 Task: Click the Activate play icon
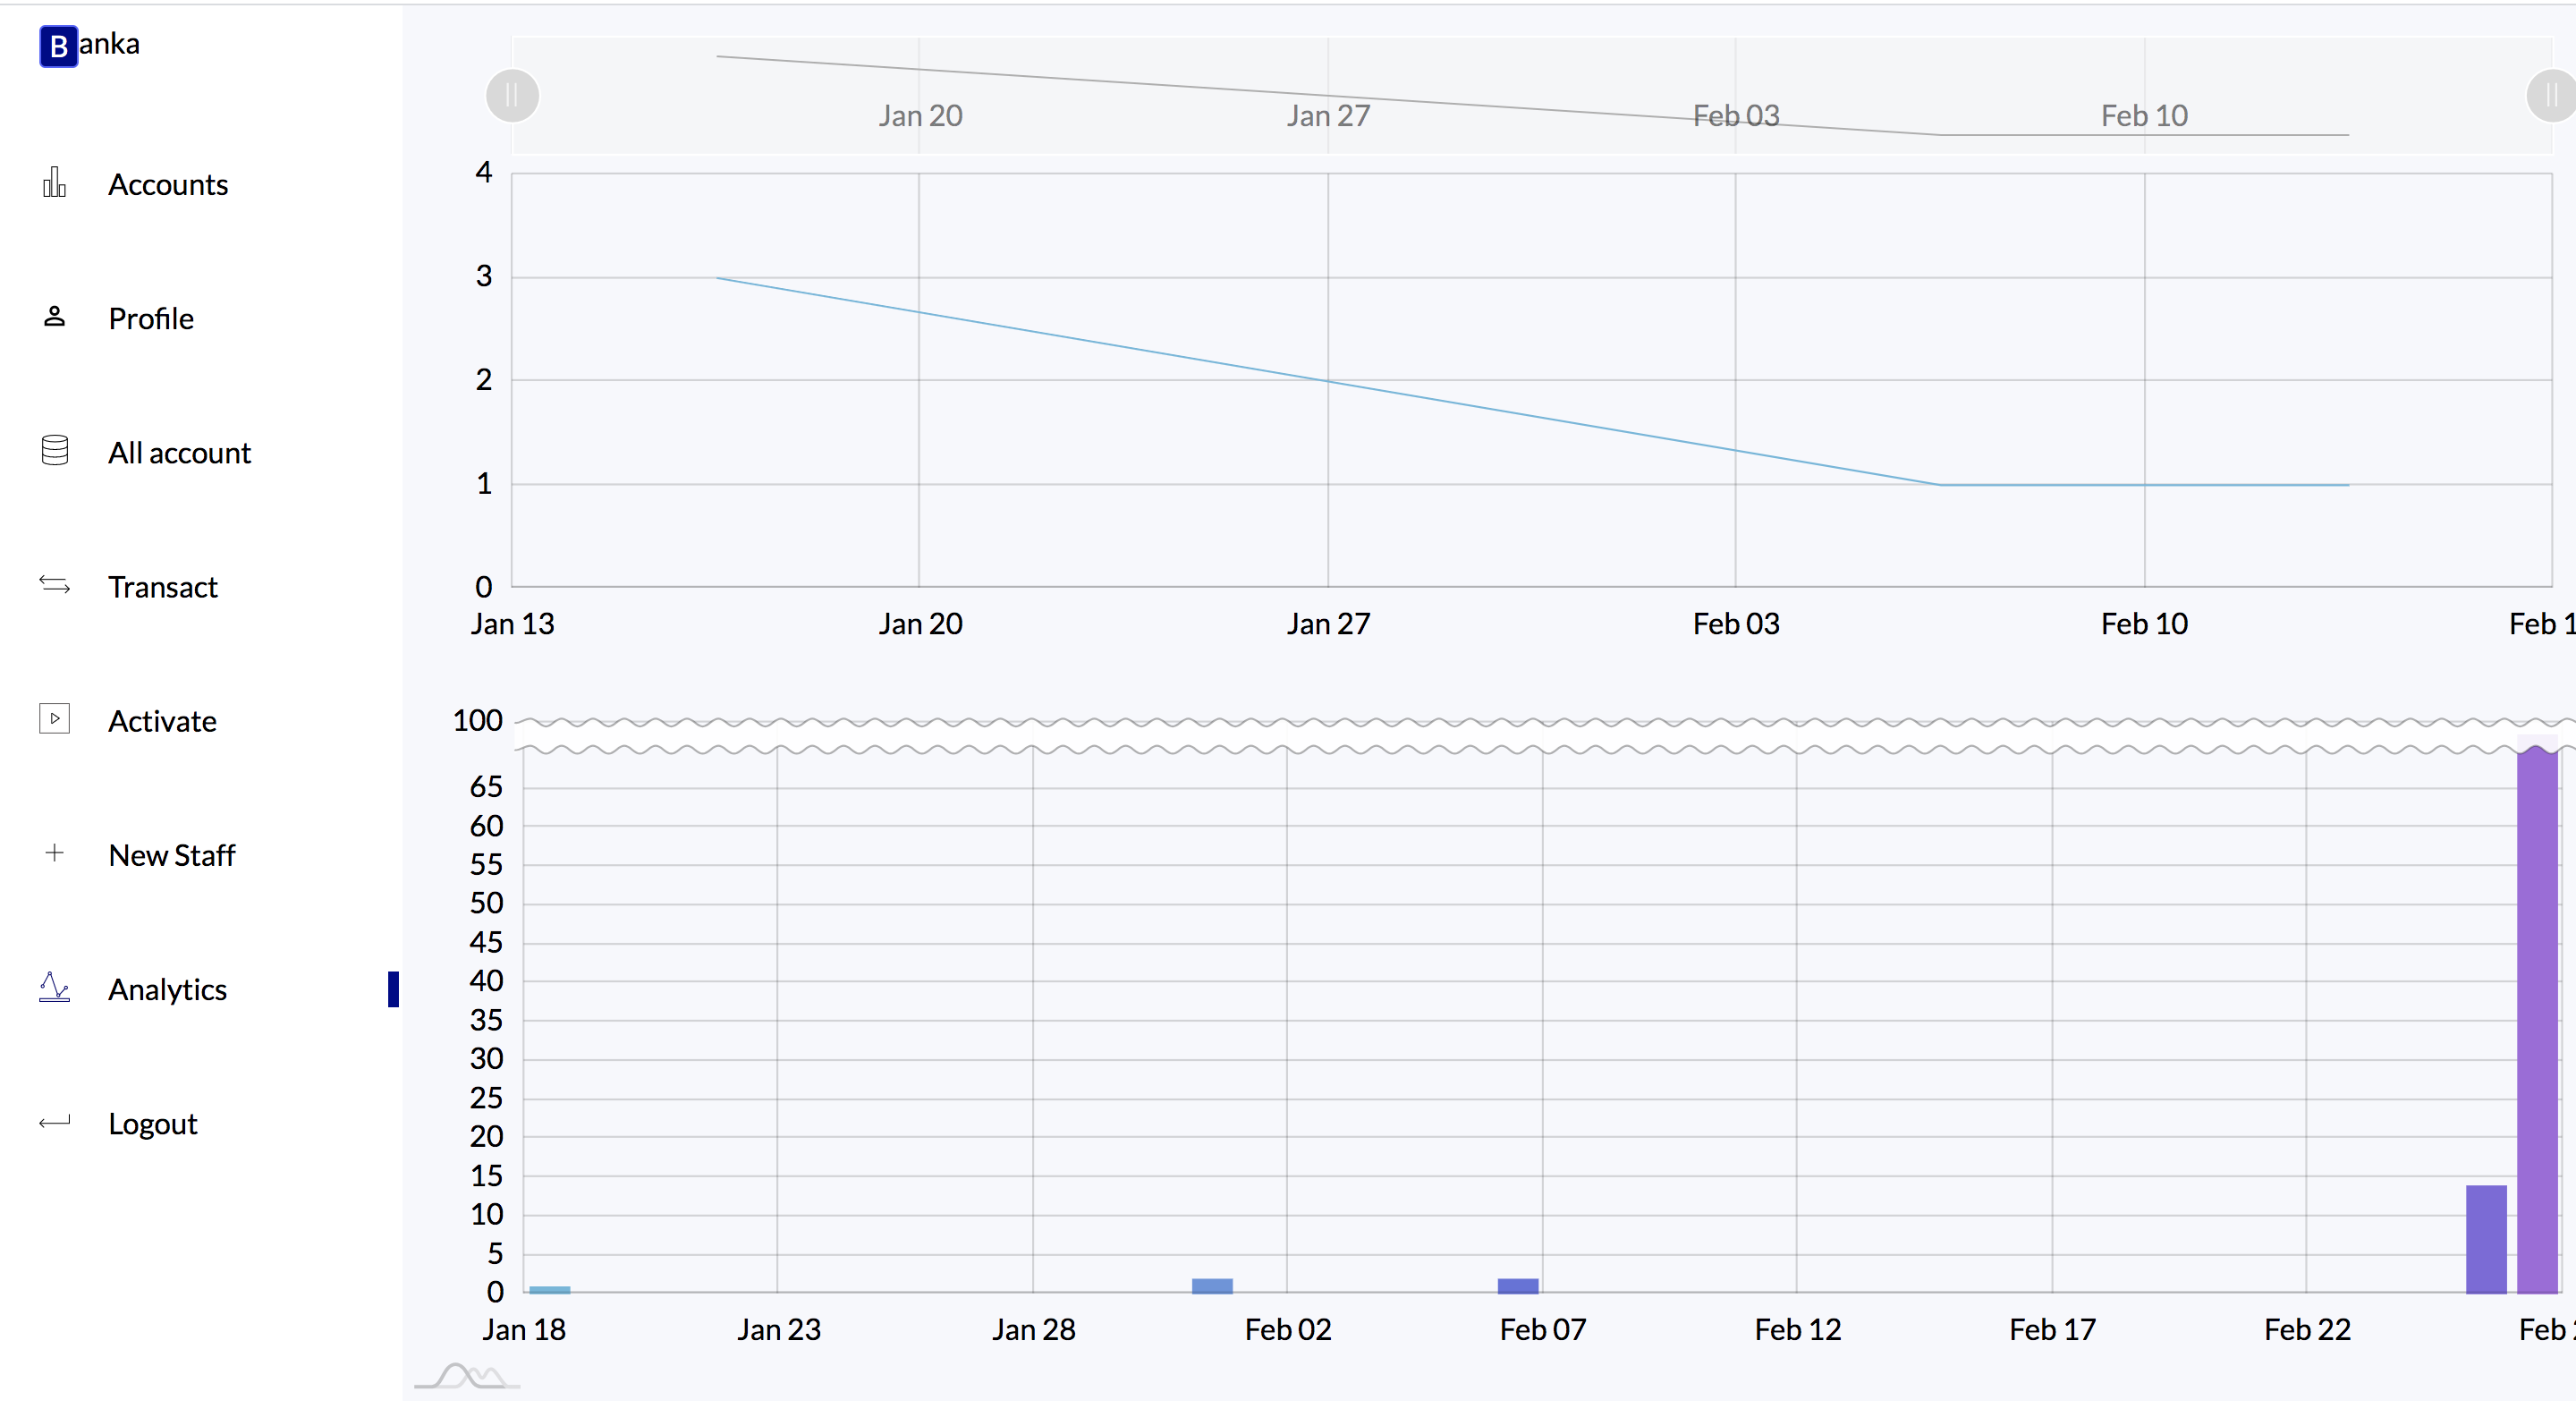[54, 720]
